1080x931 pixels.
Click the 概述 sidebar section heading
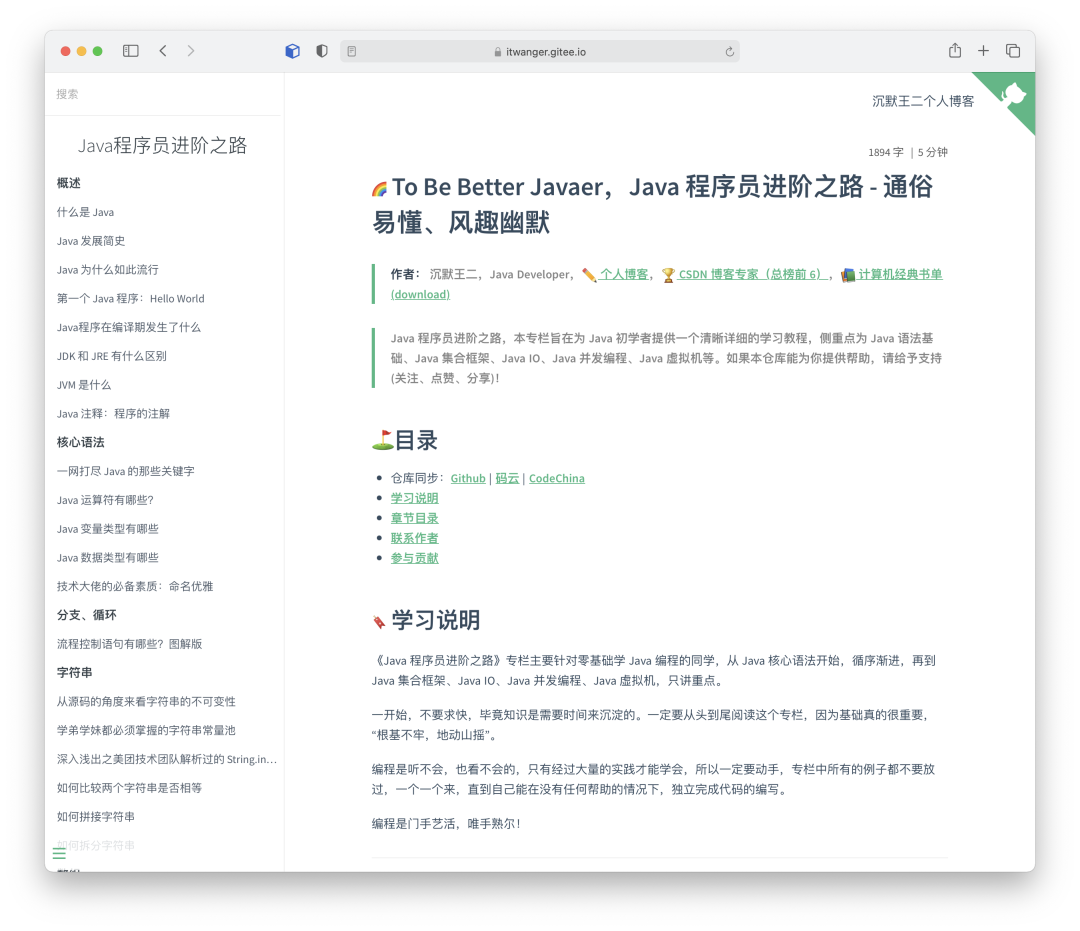click(x=69, y=183)
